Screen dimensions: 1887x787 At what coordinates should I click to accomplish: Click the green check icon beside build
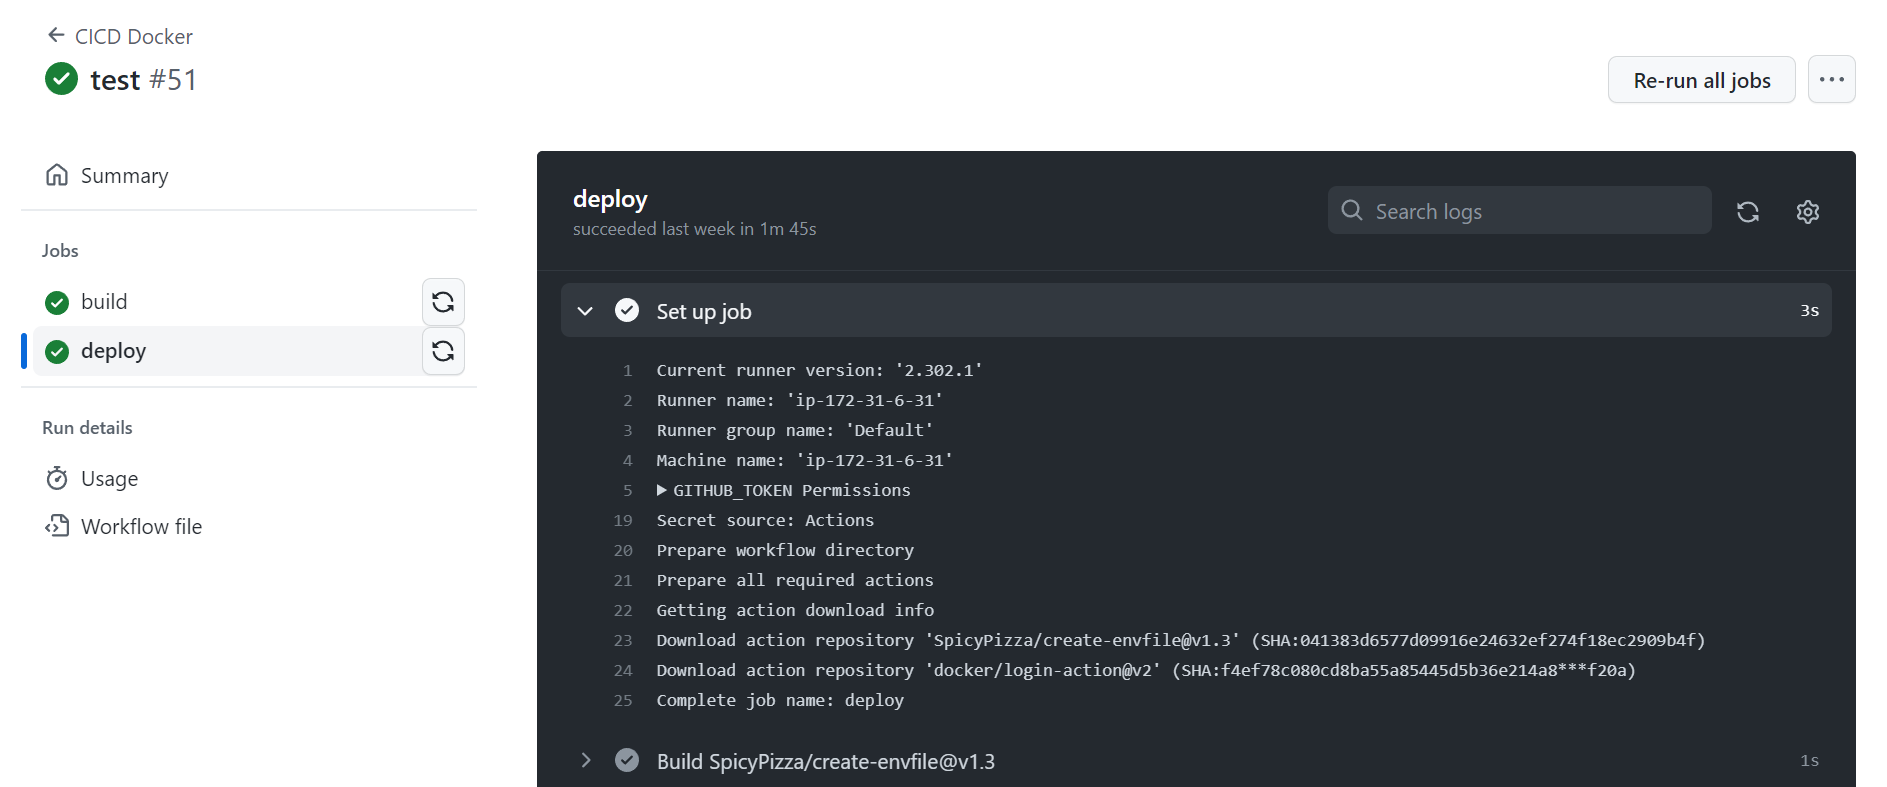click(x=57, y=302)
